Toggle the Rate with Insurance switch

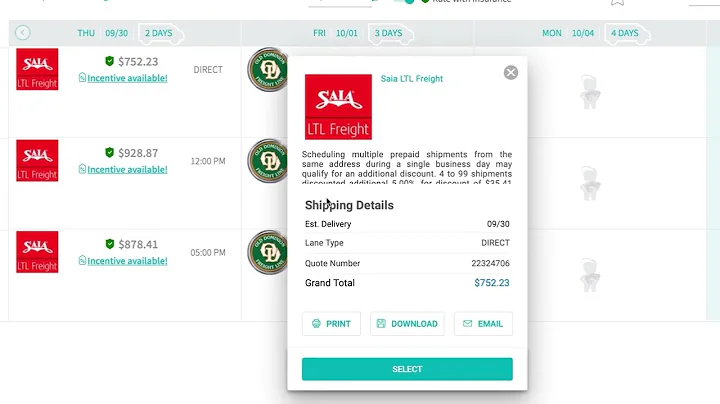point(404,1)
